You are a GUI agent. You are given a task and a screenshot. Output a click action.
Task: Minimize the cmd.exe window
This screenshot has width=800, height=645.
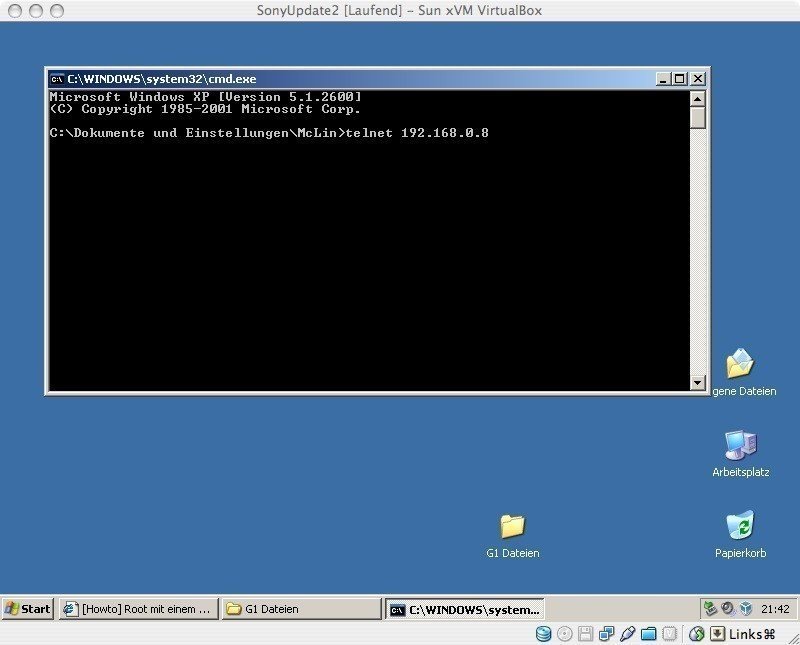(x=663, y=79)
